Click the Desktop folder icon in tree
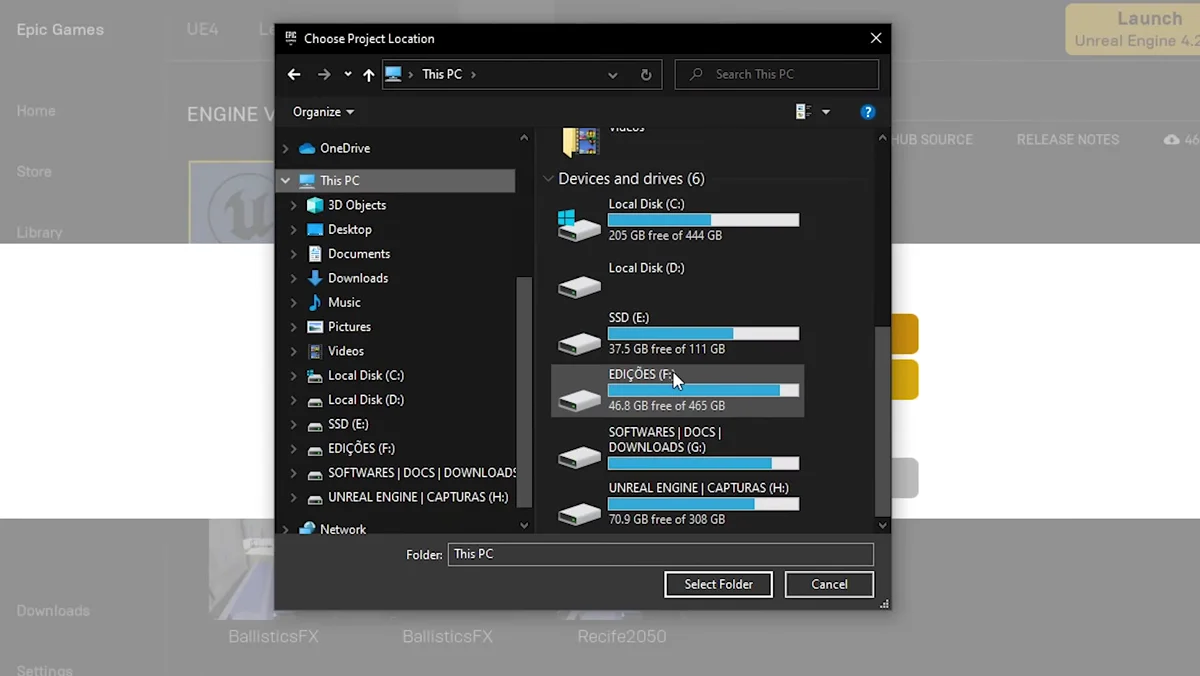 (x=315, y=229)
